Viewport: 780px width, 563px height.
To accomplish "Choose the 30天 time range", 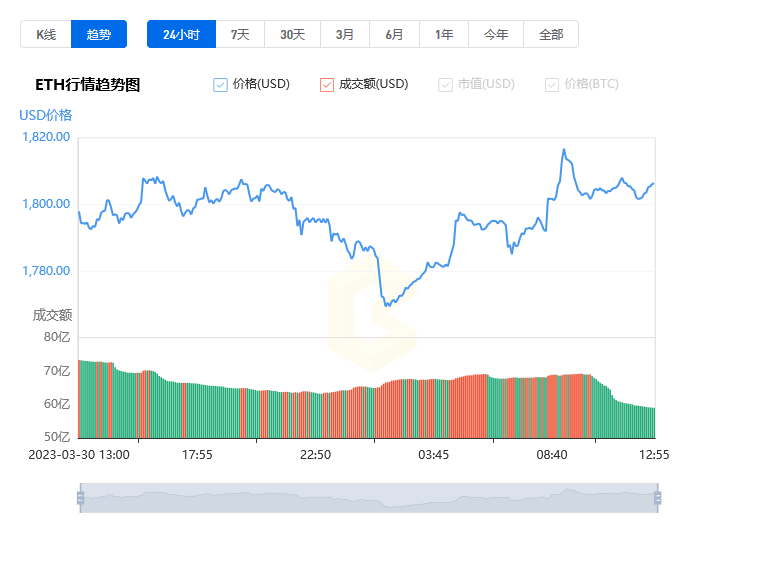I will (292, 34).
